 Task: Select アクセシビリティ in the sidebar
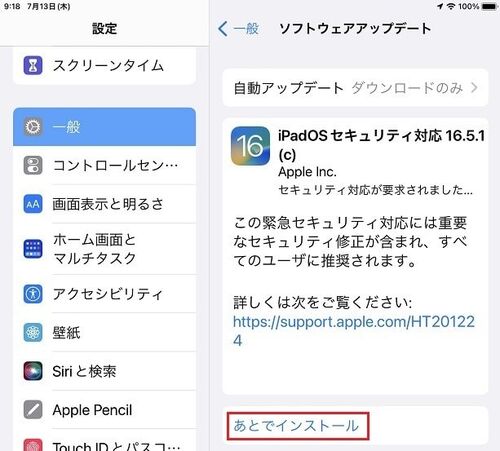click(104, 294)
